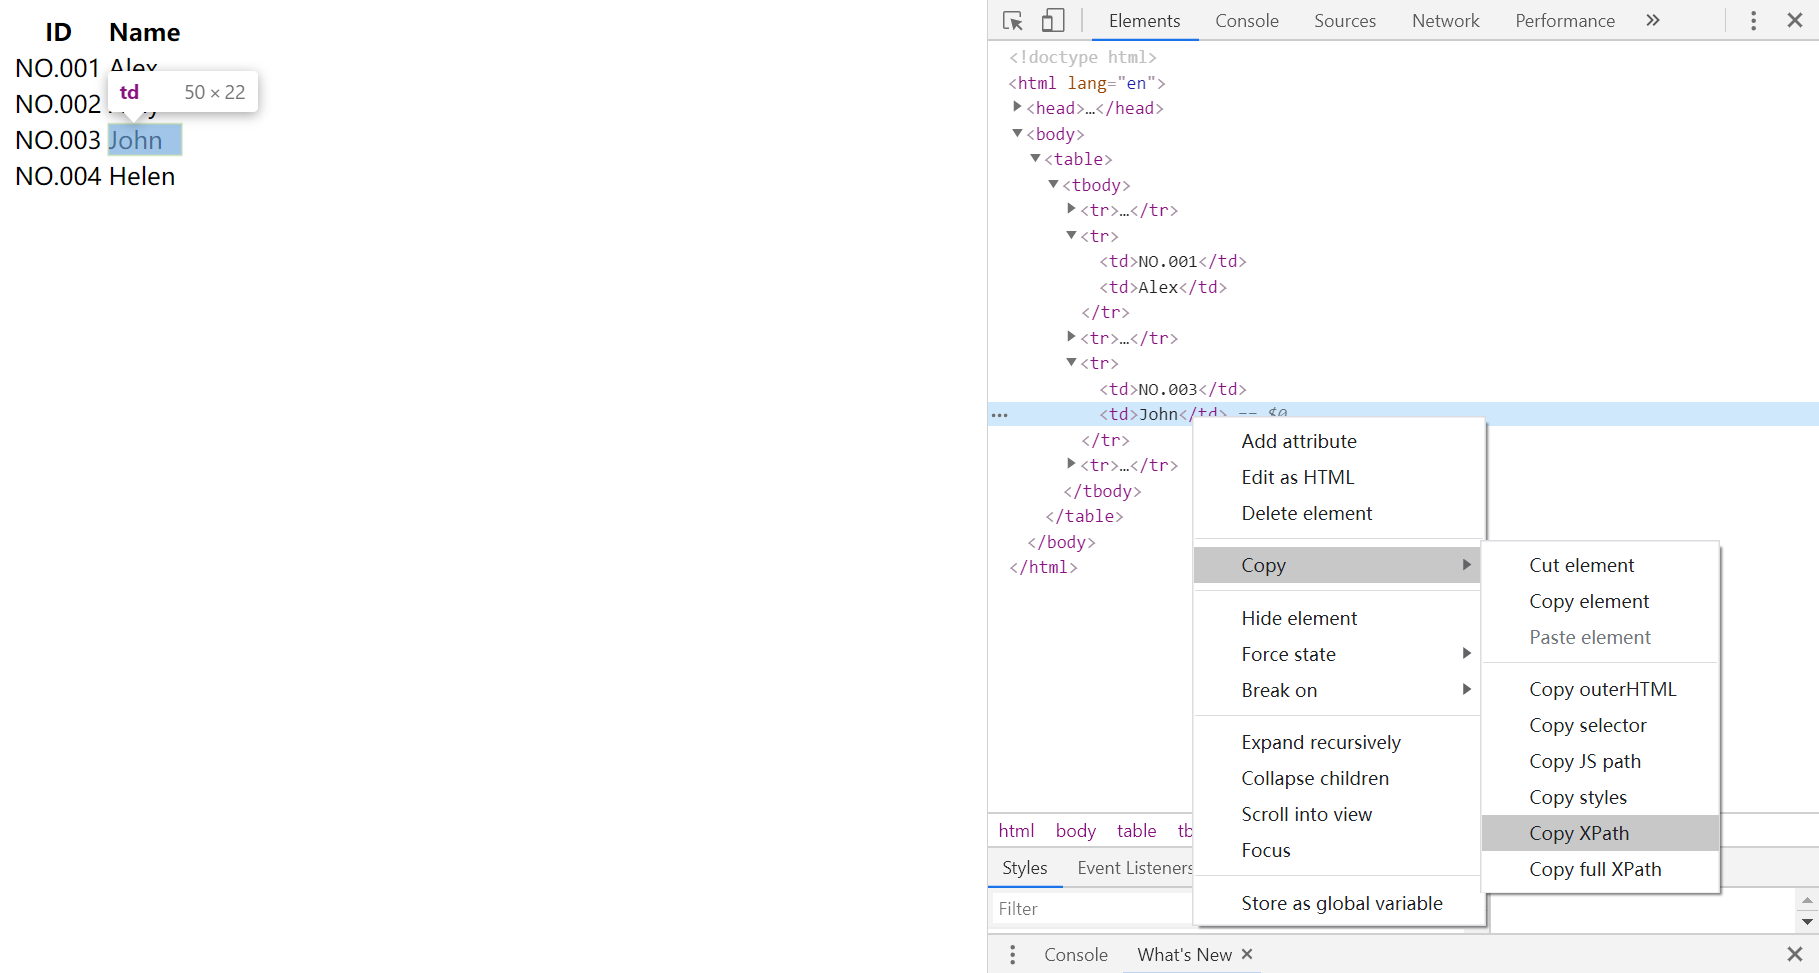Select the td NO.003 node in DOM tree
1819x973 pixels.
pos(1173,389)
